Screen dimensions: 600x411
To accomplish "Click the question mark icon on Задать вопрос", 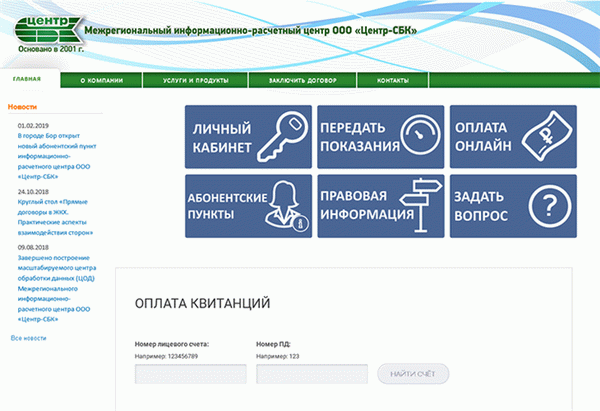I will 550,206.
